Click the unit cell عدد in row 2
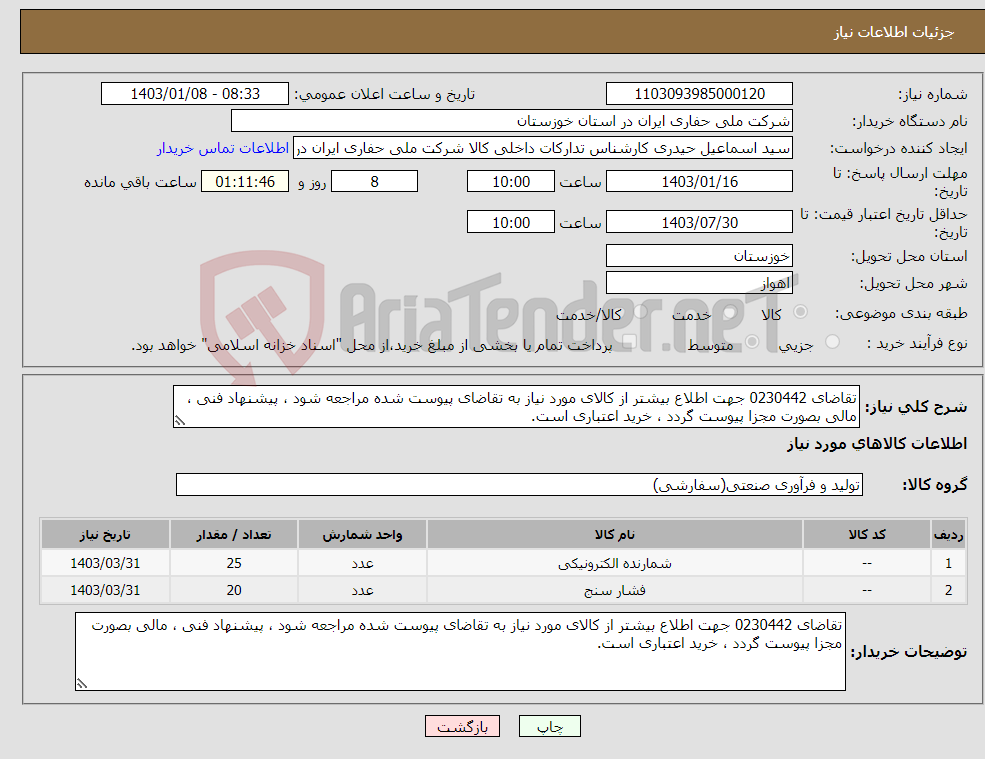 [x=362, y=590]
